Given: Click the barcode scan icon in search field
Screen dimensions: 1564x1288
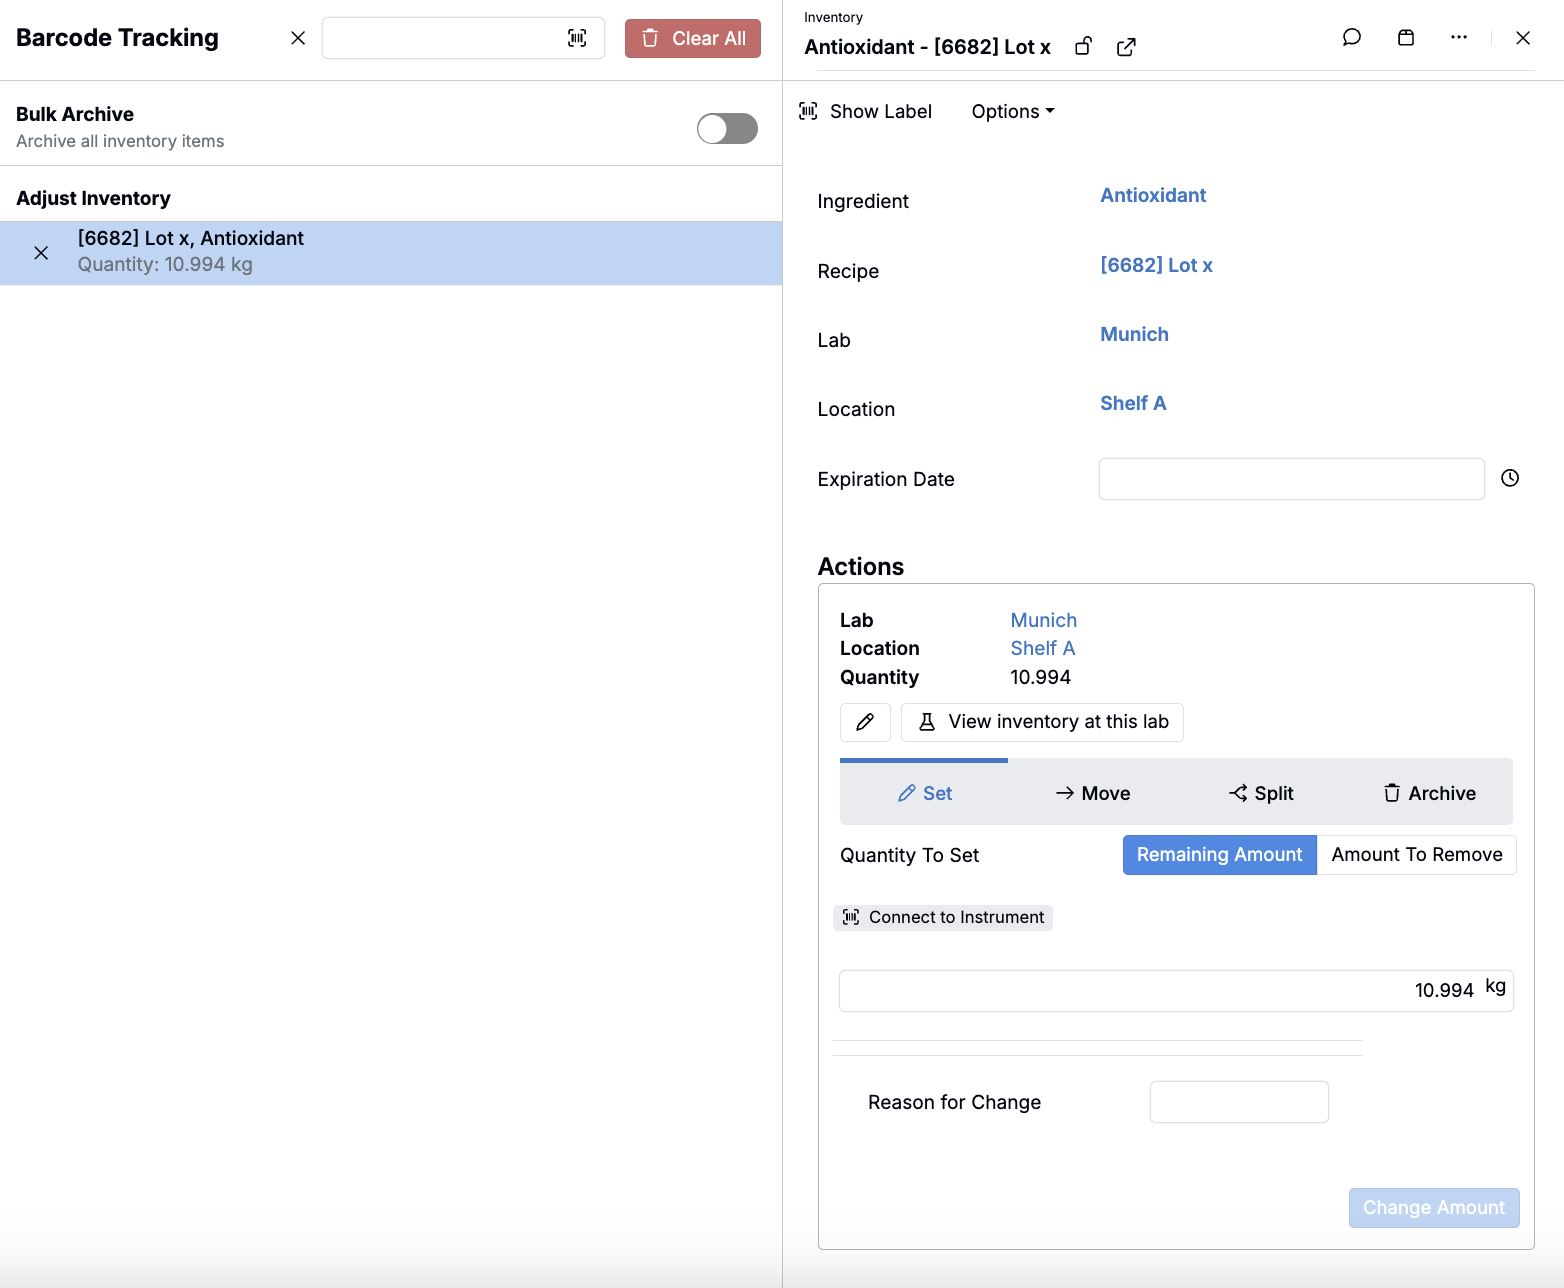Looking at the screenshot, I should (x=577, y=38).
